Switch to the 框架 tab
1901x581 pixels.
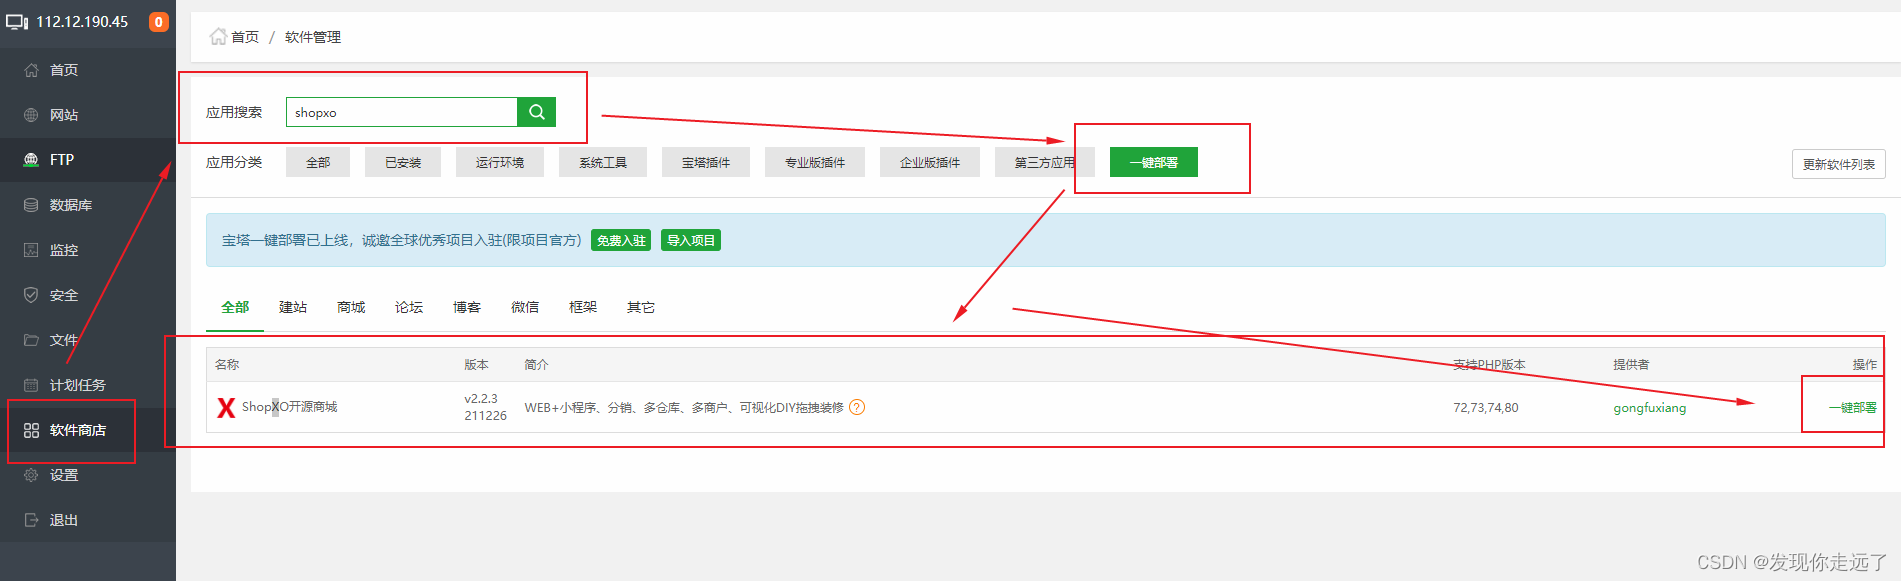(583, 307)
